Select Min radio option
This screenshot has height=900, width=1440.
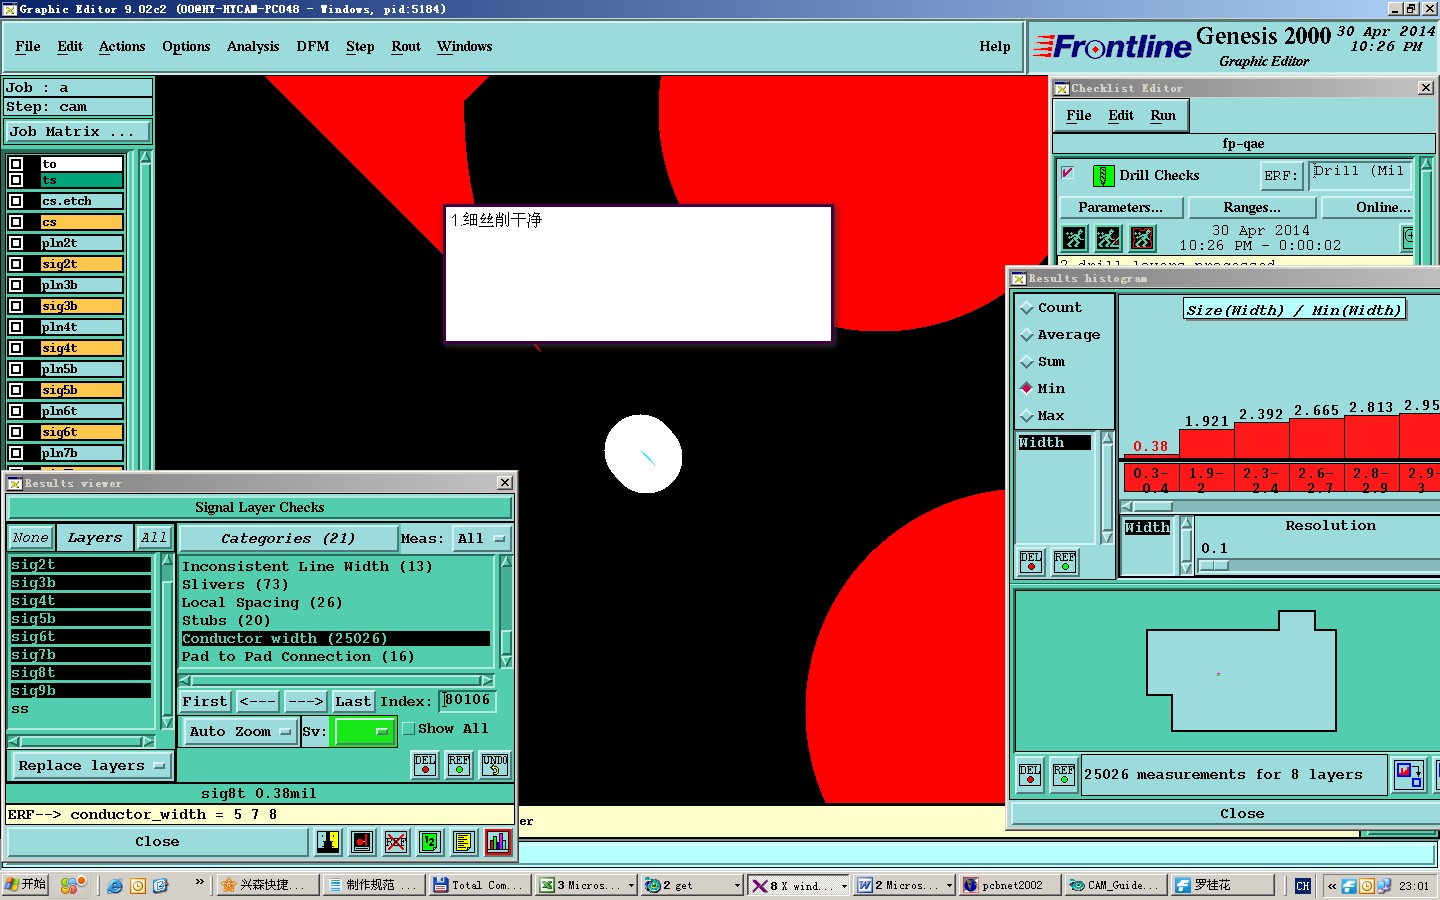(x=1027, y=389)
